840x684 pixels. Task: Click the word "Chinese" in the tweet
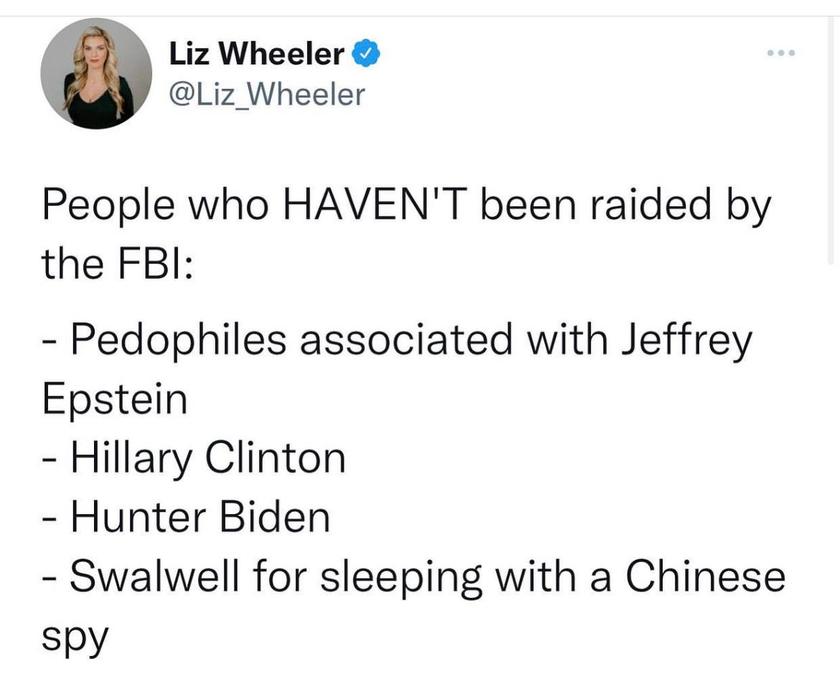point(706,576)
